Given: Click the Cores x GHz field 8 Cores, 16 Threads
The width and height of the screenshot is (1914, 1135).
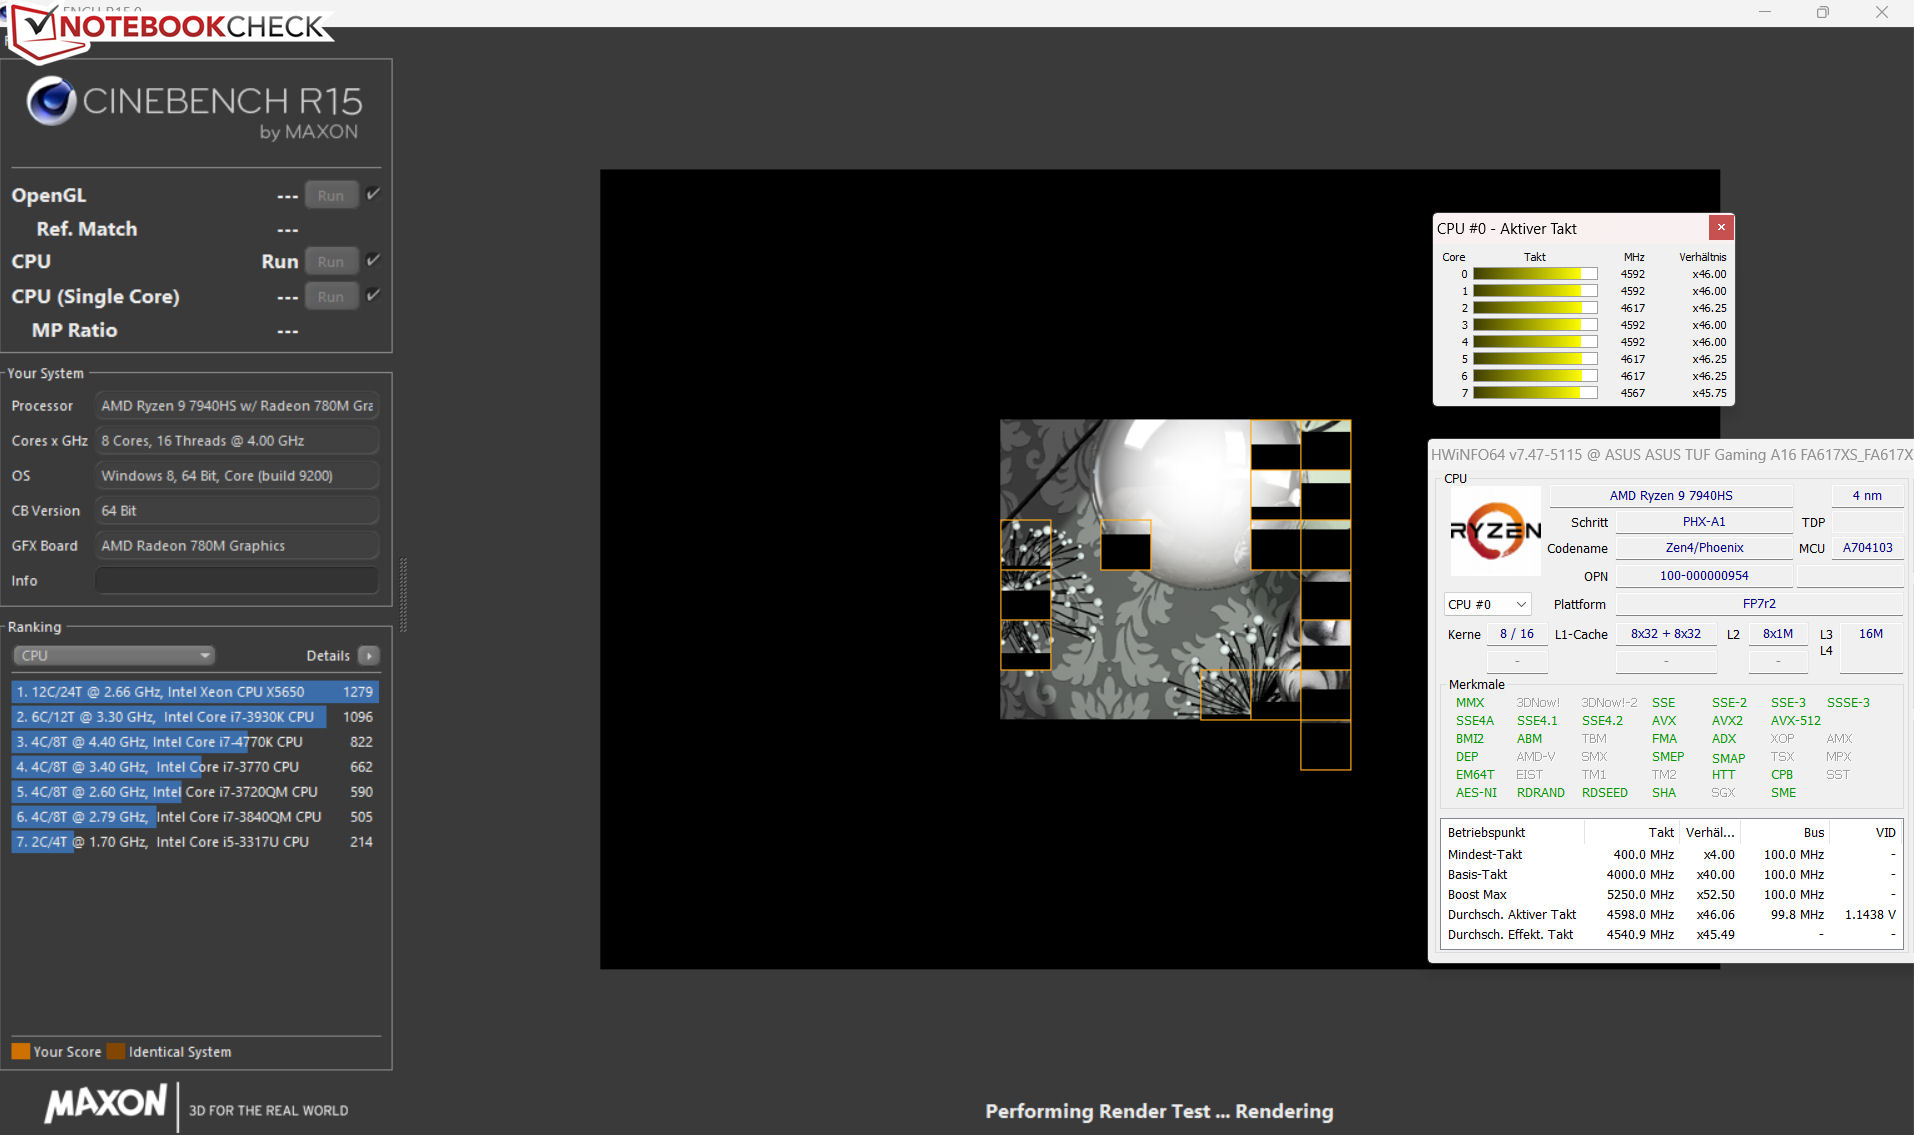Looking at the screenshot, I should 237,441.
